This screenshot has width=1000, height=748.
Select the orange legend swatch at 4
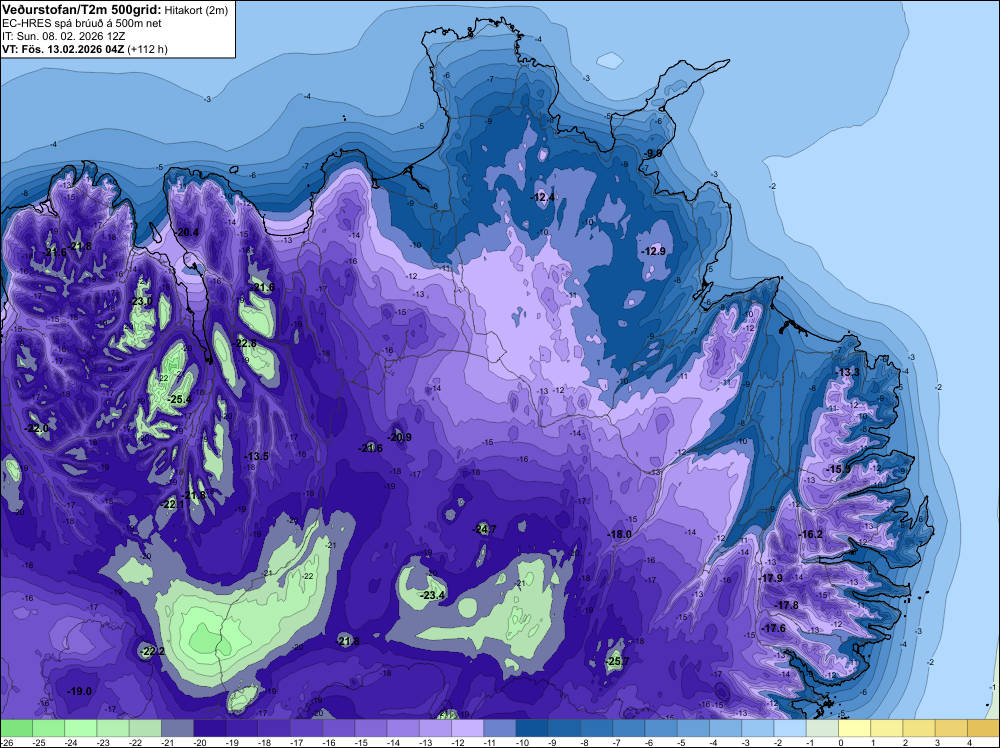pyautogui.click(x=983, y=728)
